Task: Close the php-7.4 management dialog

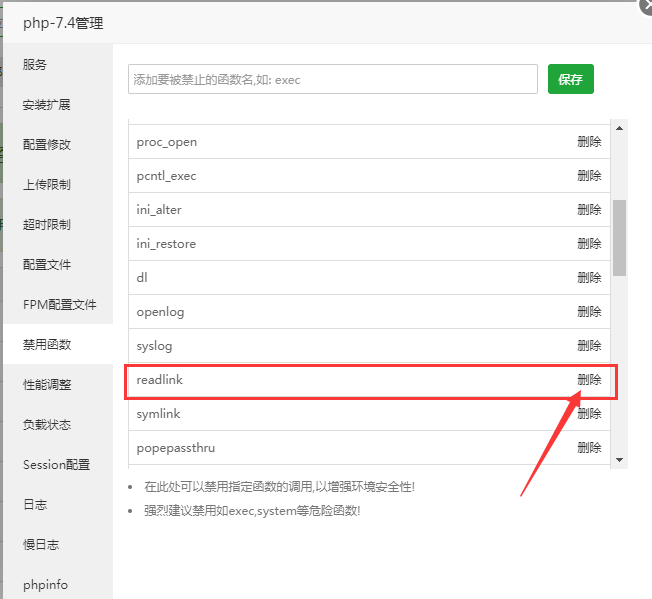Action: tap(645, 5)
